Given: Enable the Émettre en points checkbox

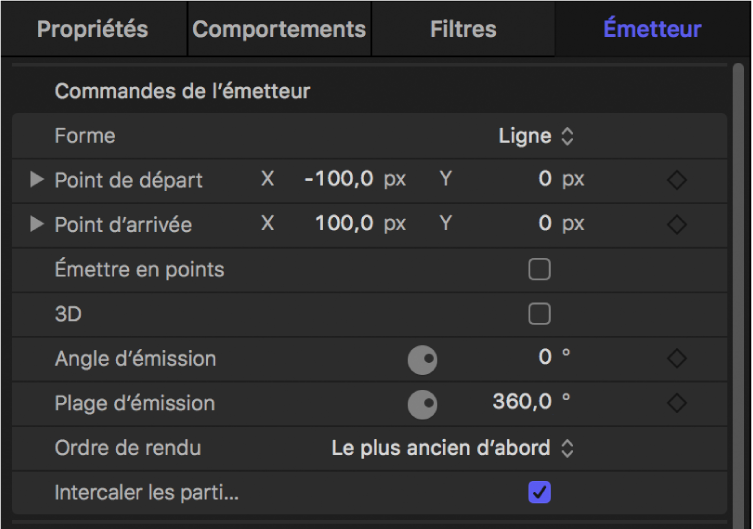Looking at the screenshot, I should pyautogui.click(x=539, y=269).
